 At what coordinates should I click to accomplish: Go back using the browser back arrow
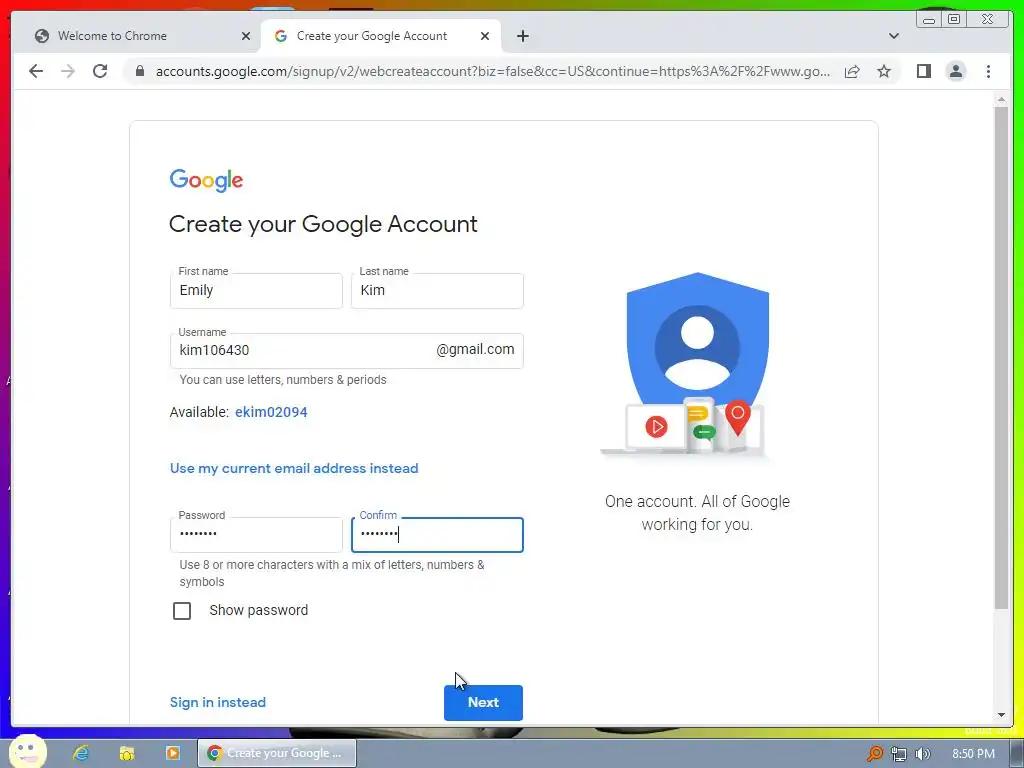pyautogui.click(x=36, y=71)
